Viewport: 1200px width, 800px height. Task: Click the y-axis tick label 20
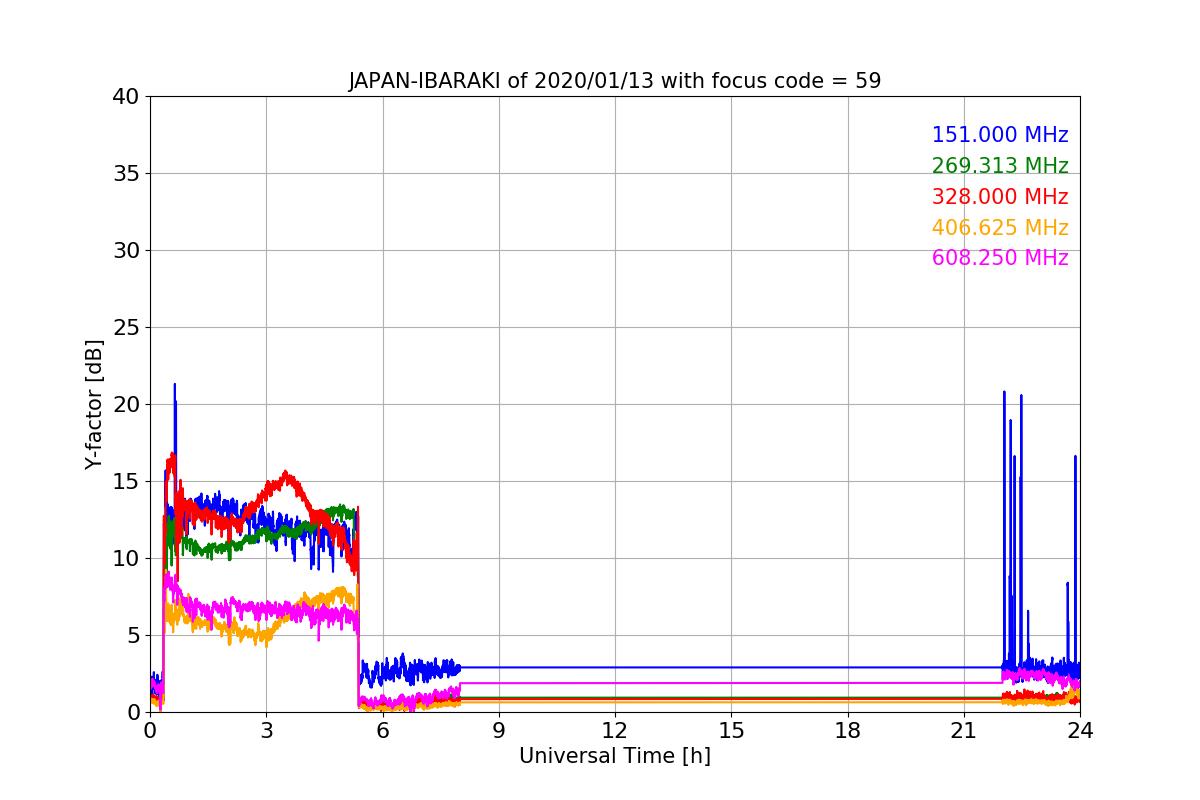tap(126, 405)
